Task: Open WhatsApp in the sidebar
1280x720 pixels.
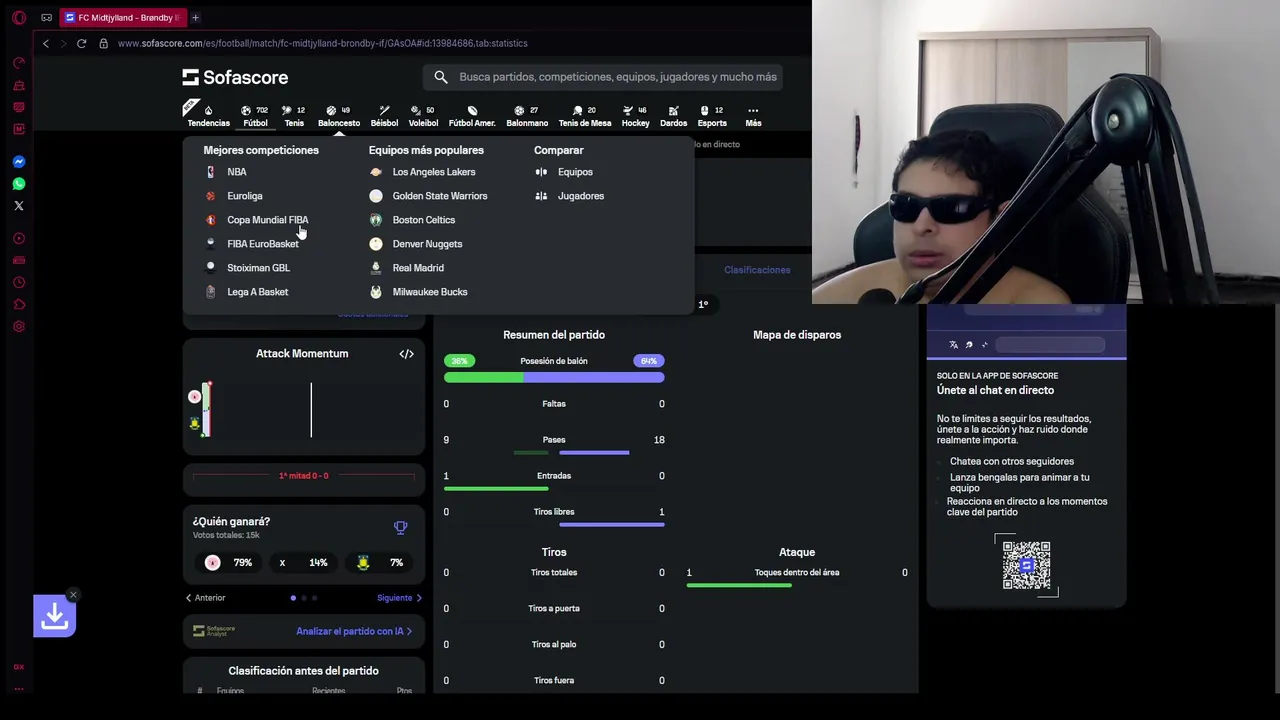Action: pyautogui.click(x=18, y=184)
